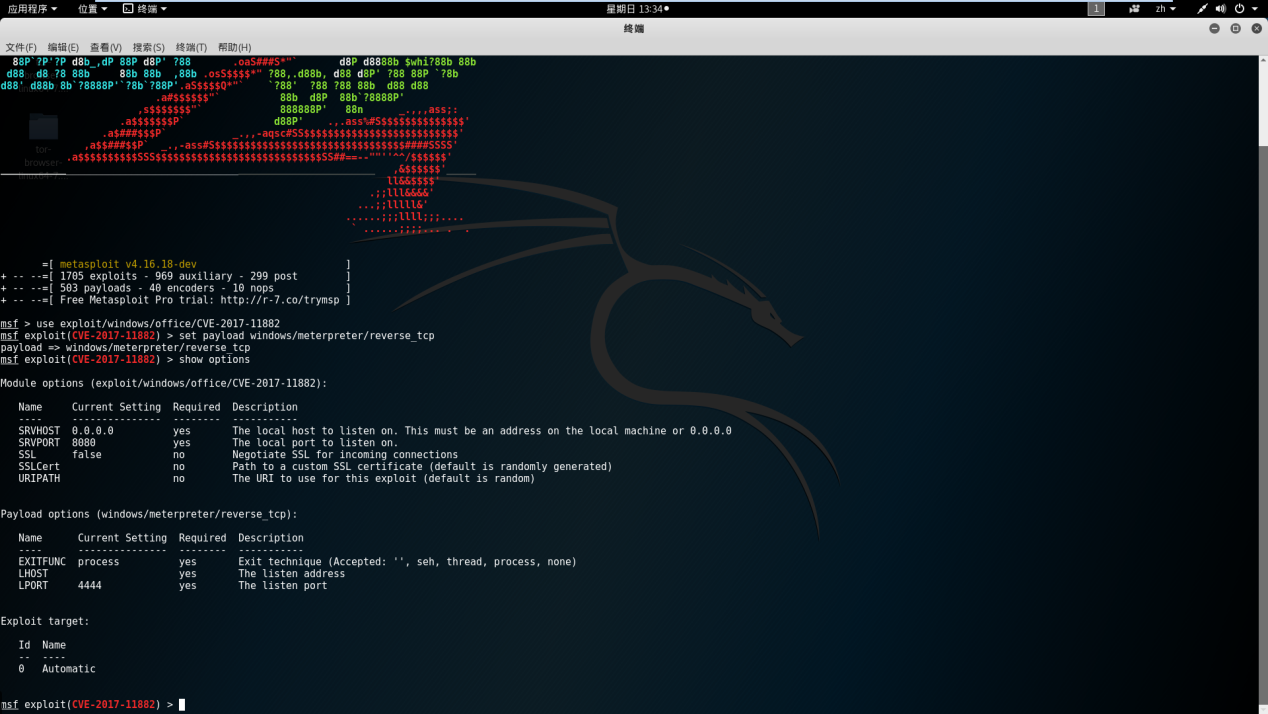
Task: Open the 搜索(S) menu
Action: [148, 47]
